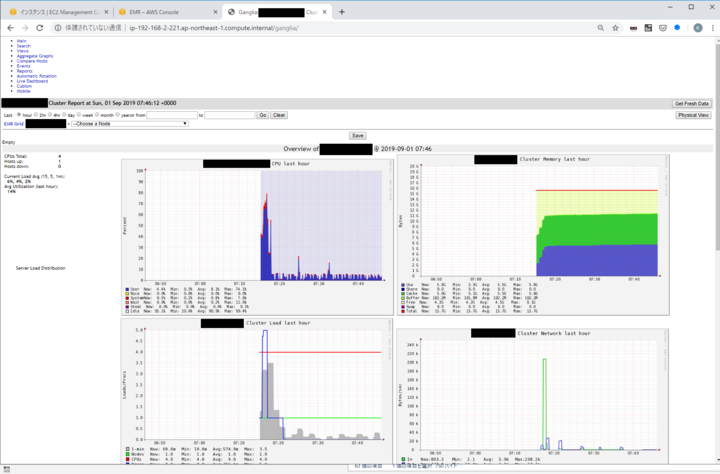Viewport: 720px width, 474px height.
Task: Open the Cubism link
Action: coord(24,86)
